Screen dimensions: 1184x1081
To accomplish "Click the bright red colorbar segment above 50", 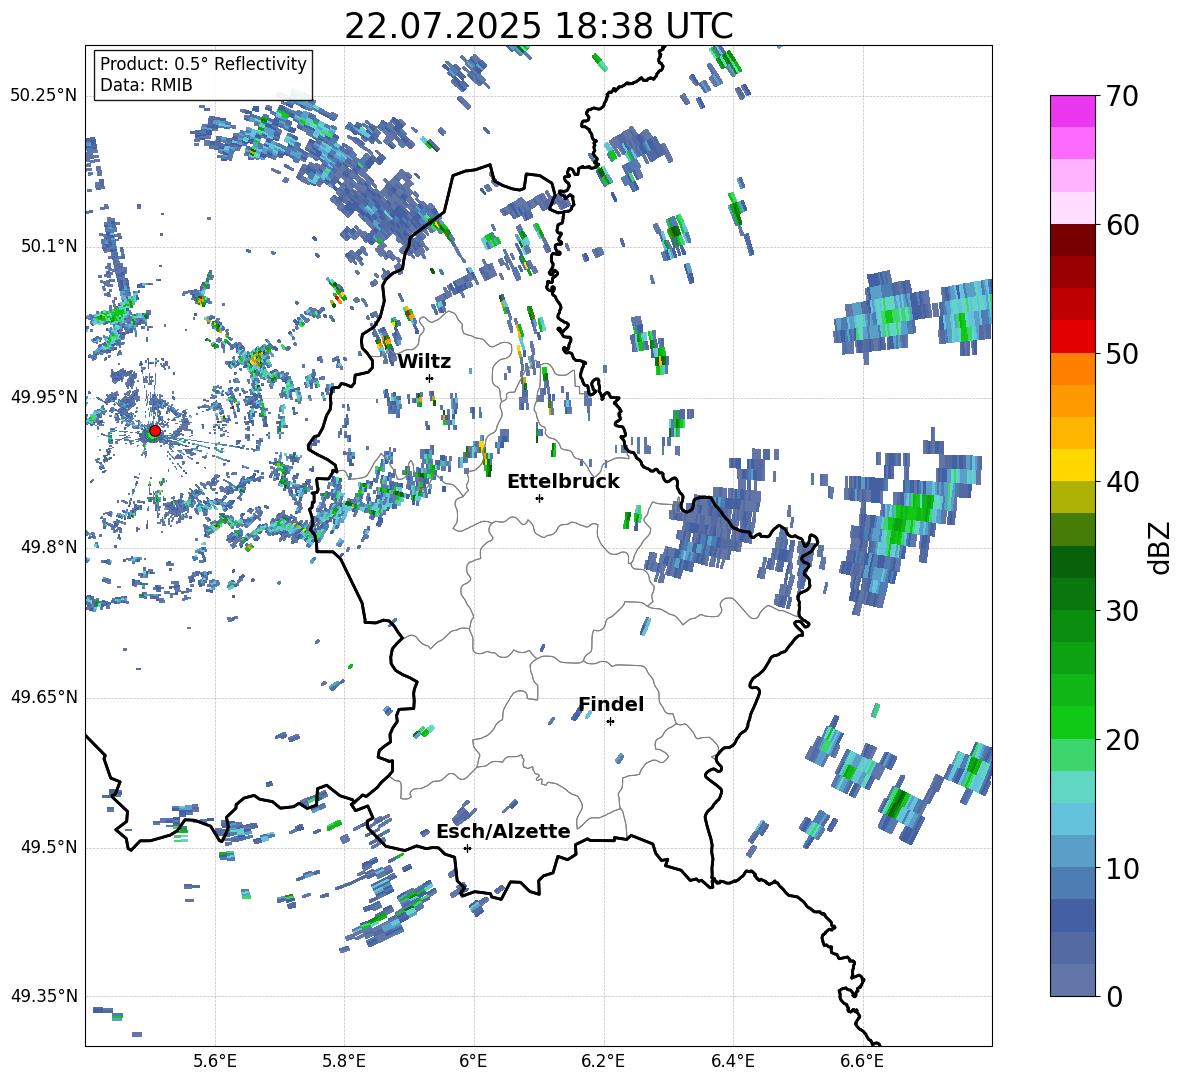I will pyautogui.click(x=1072, y=337).
